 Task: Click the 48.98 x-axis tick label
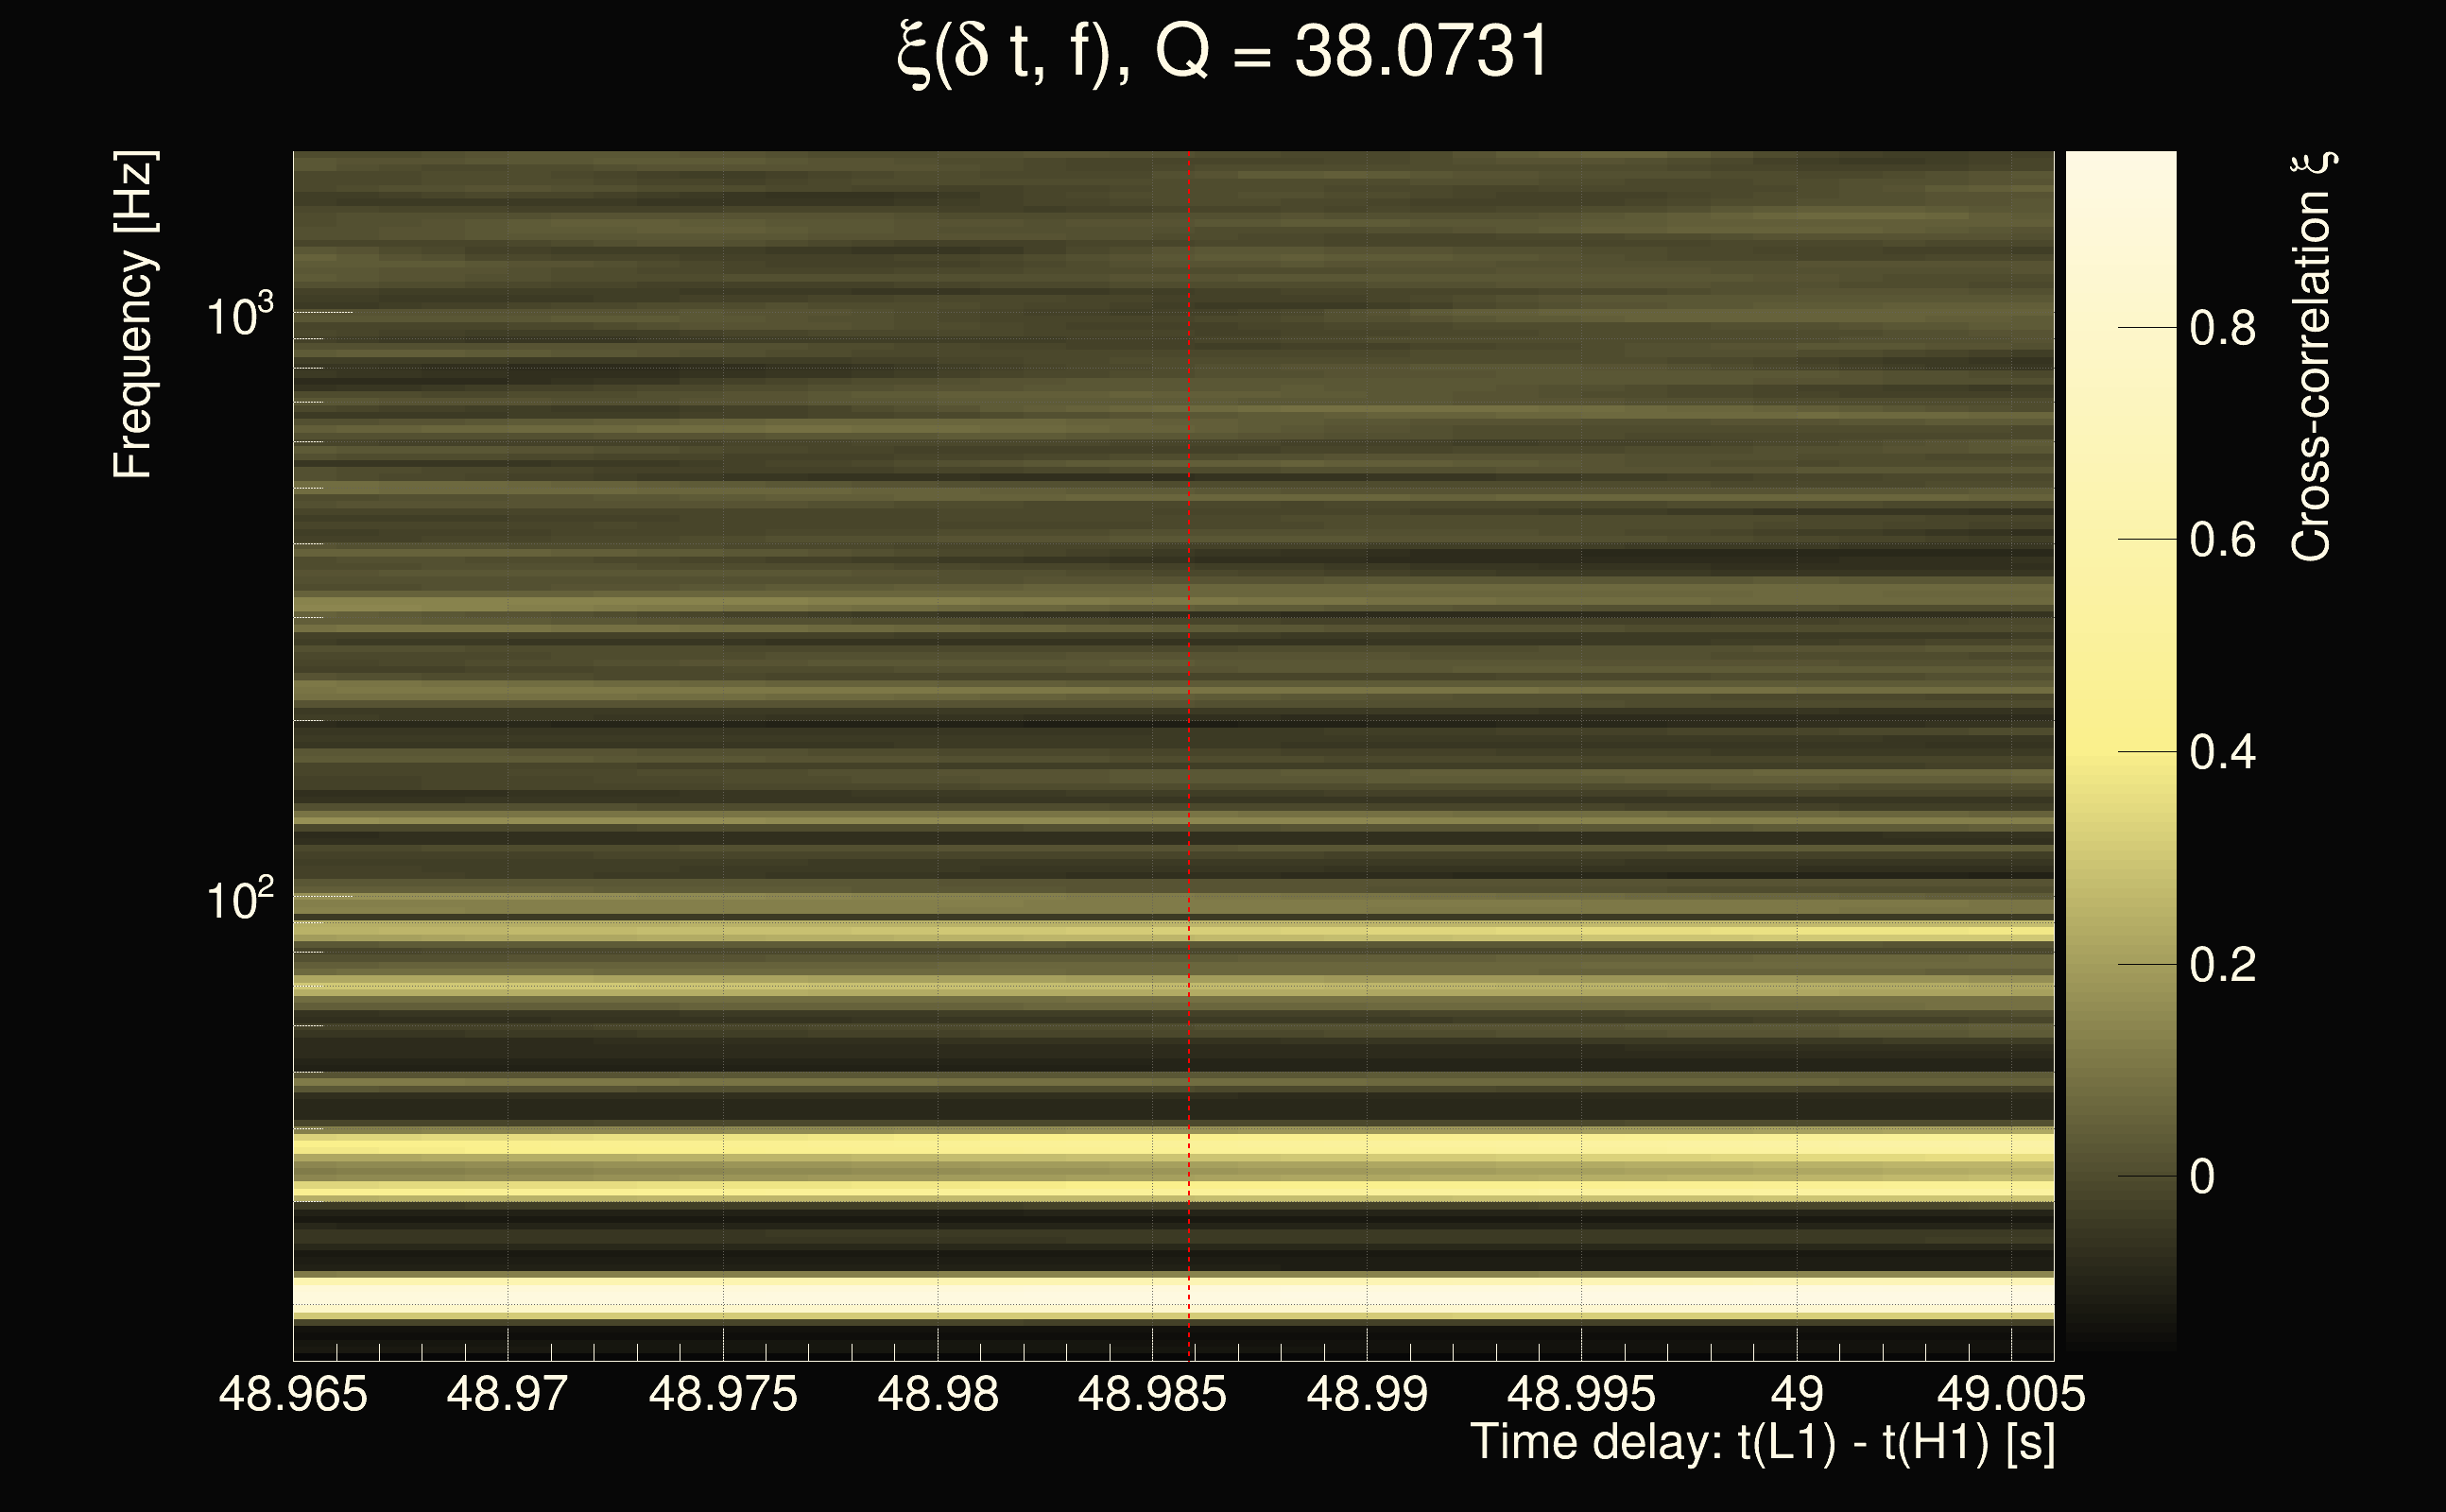point(937,1393)
